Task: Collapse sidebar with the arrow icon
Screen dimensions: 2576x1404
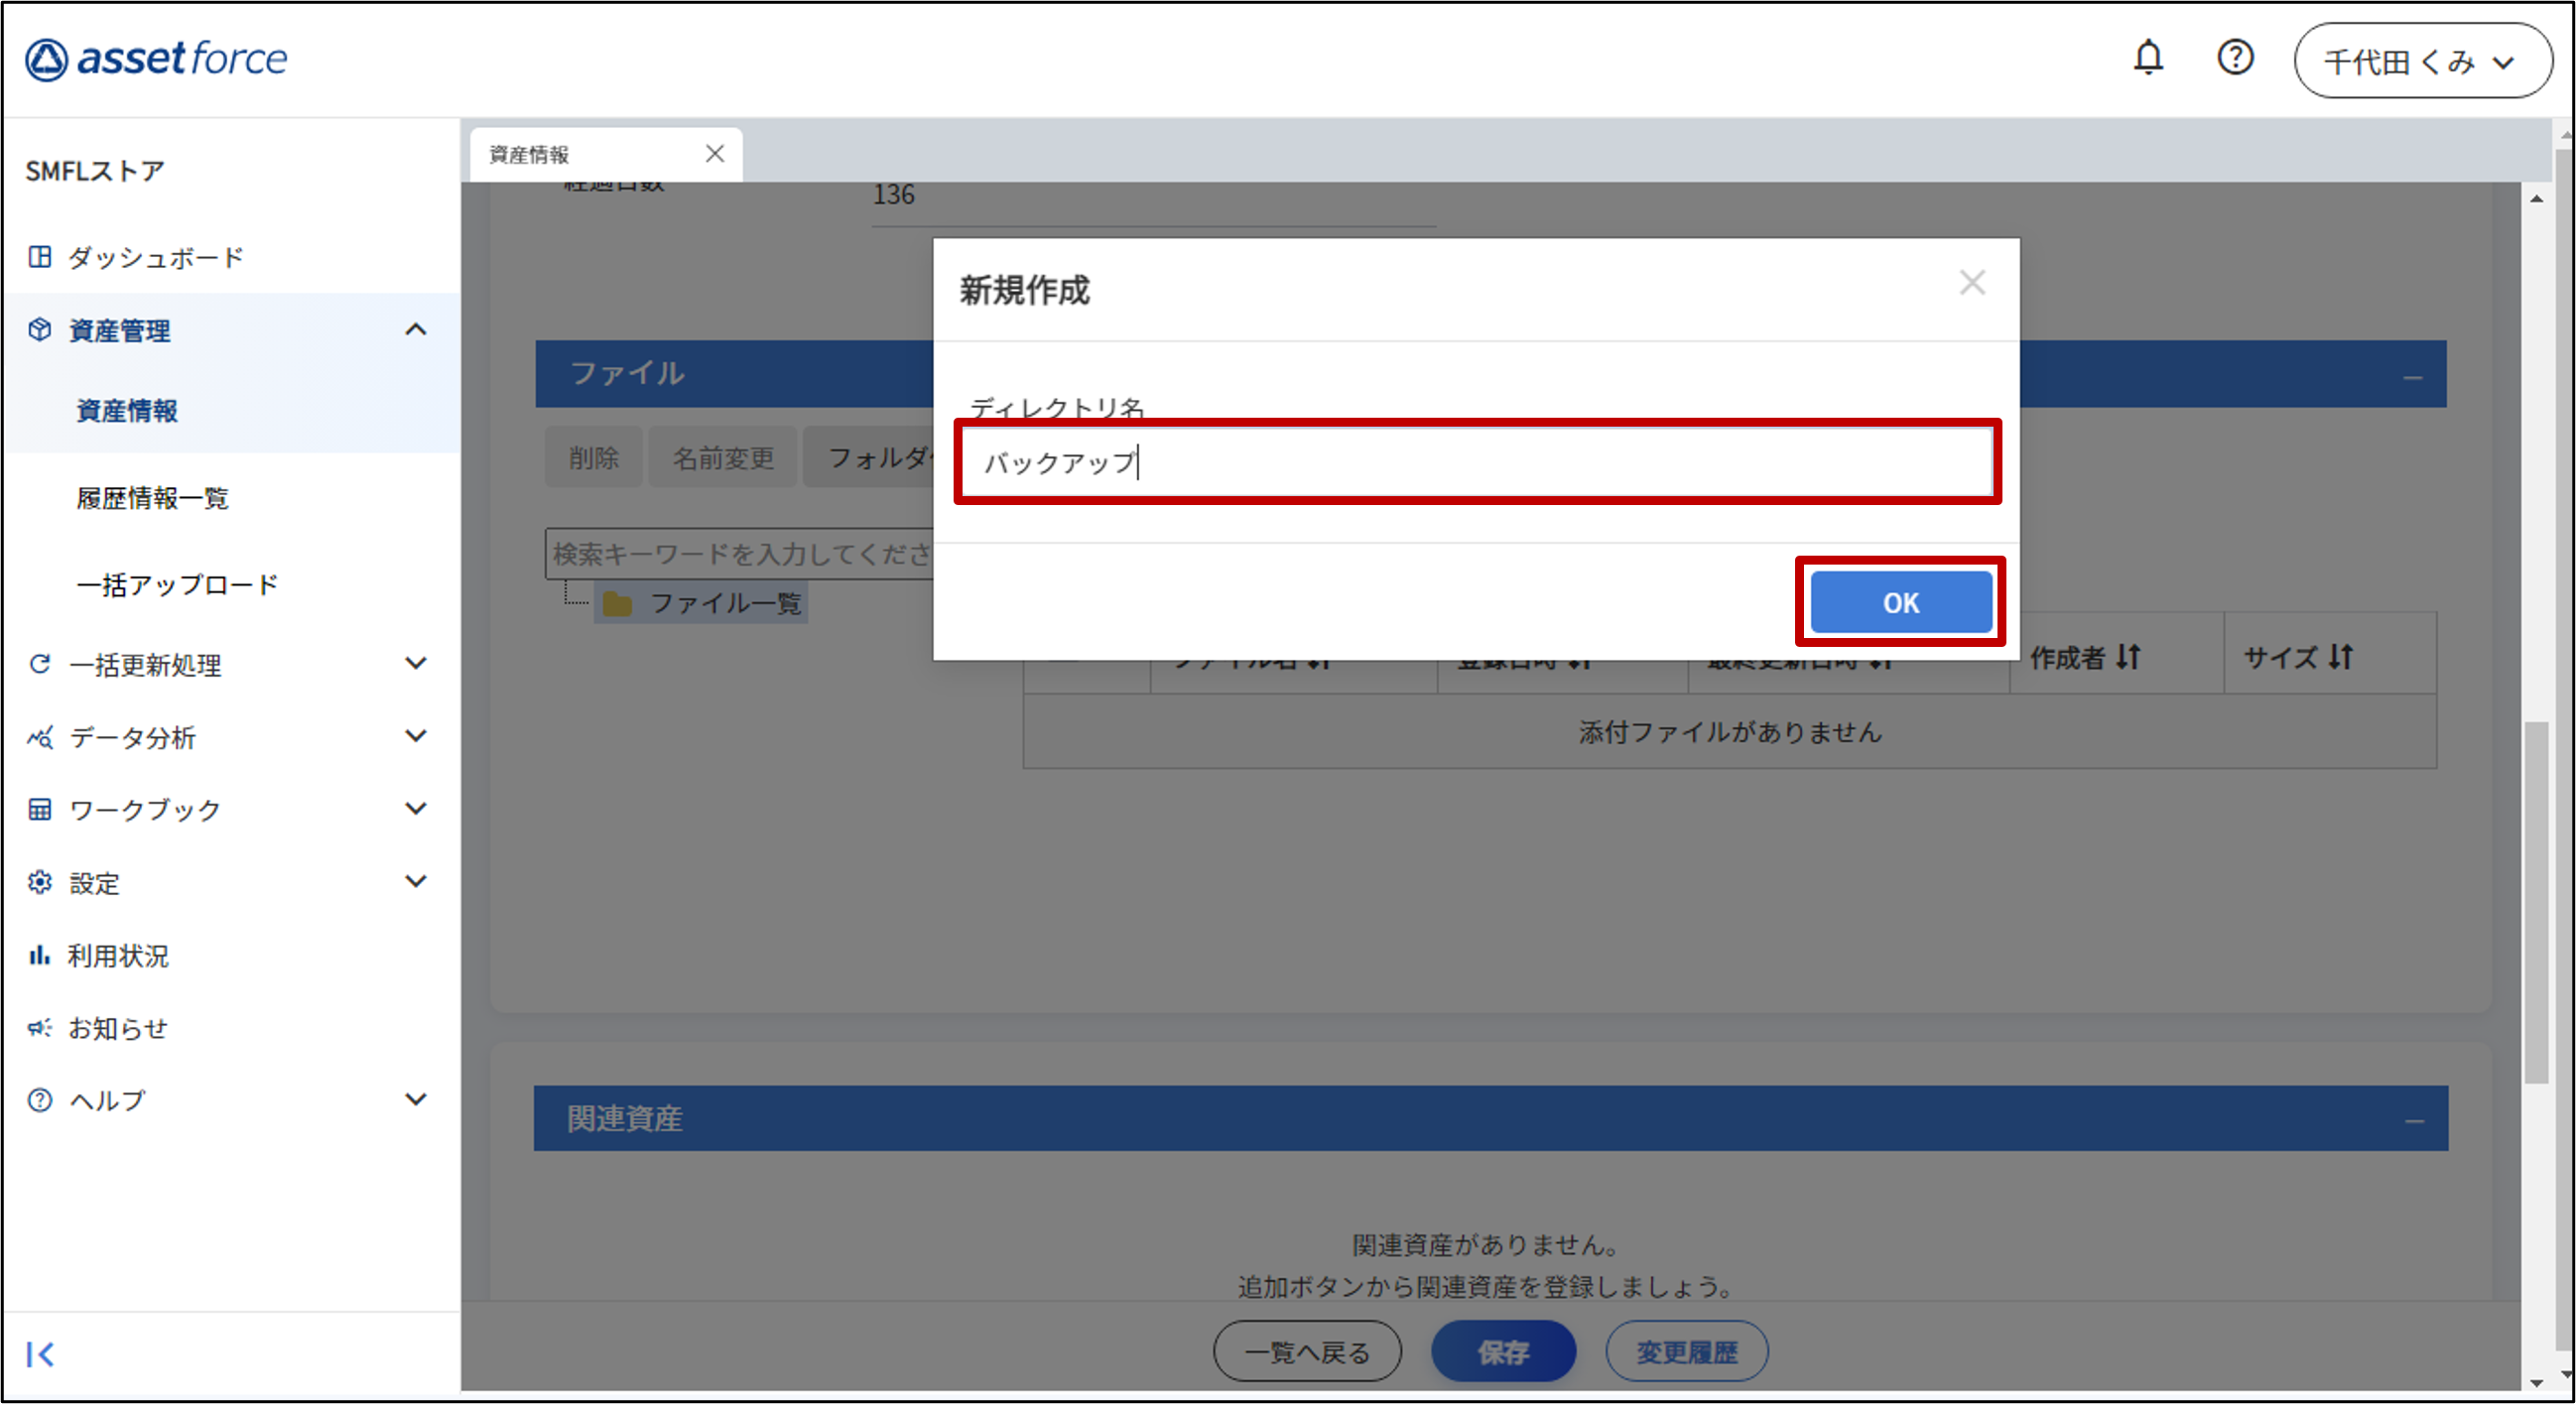Action: tap(40, 1354)
